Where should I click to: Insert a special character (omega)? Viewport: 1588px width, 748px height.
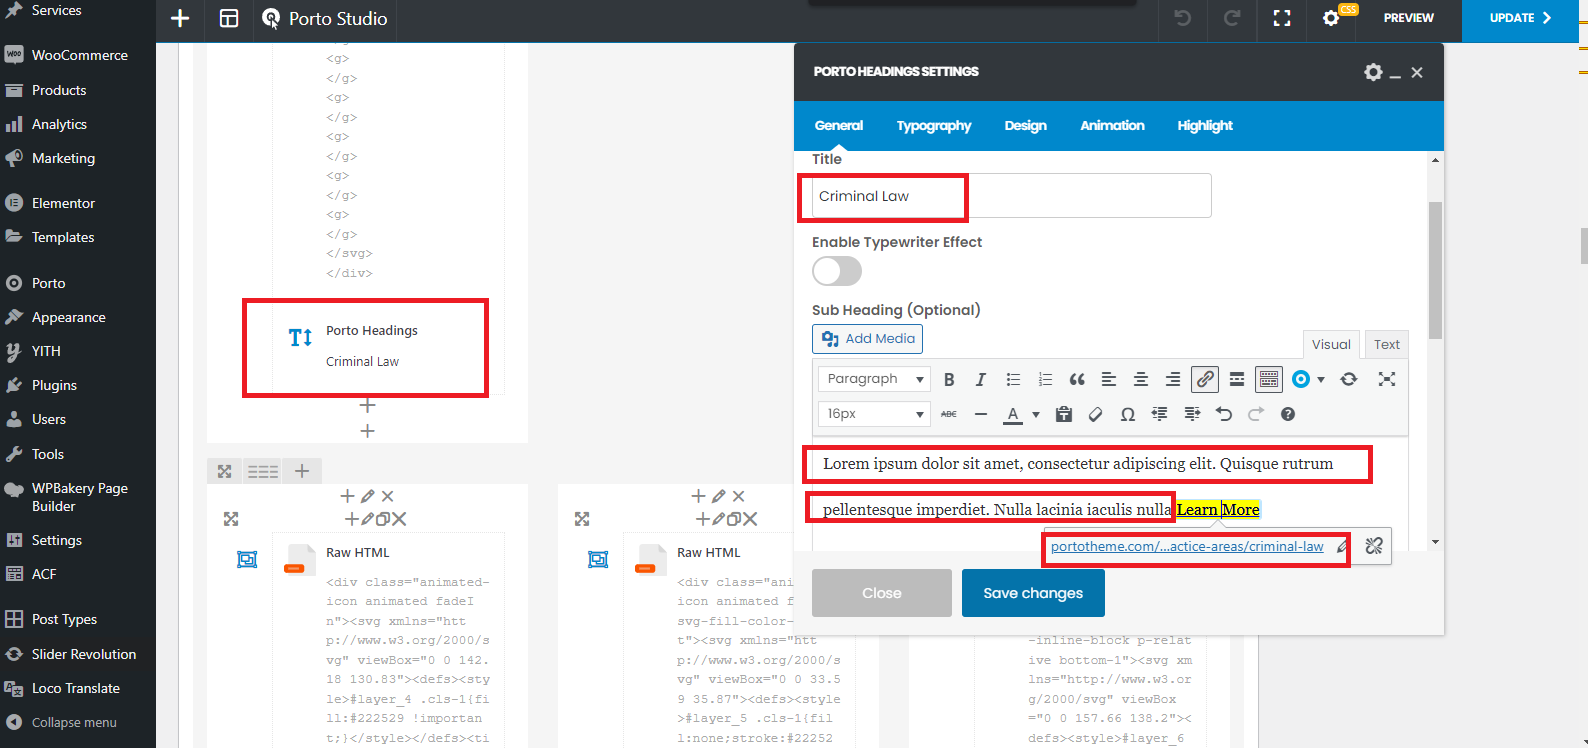(x=1128, y=414)
